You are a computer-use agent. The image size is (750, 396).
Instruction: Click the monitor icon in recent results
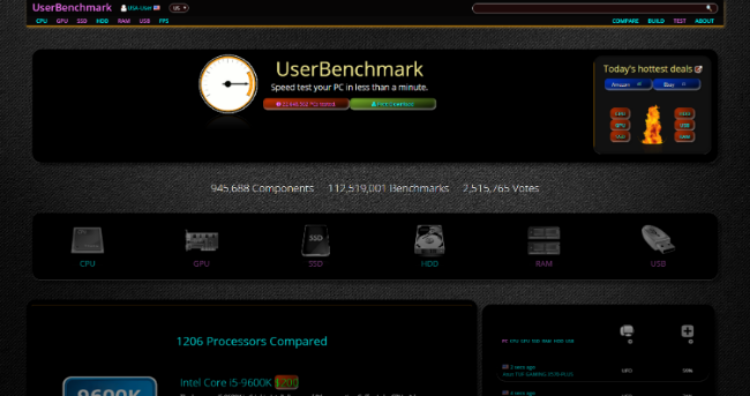click(x=627, y=330)
